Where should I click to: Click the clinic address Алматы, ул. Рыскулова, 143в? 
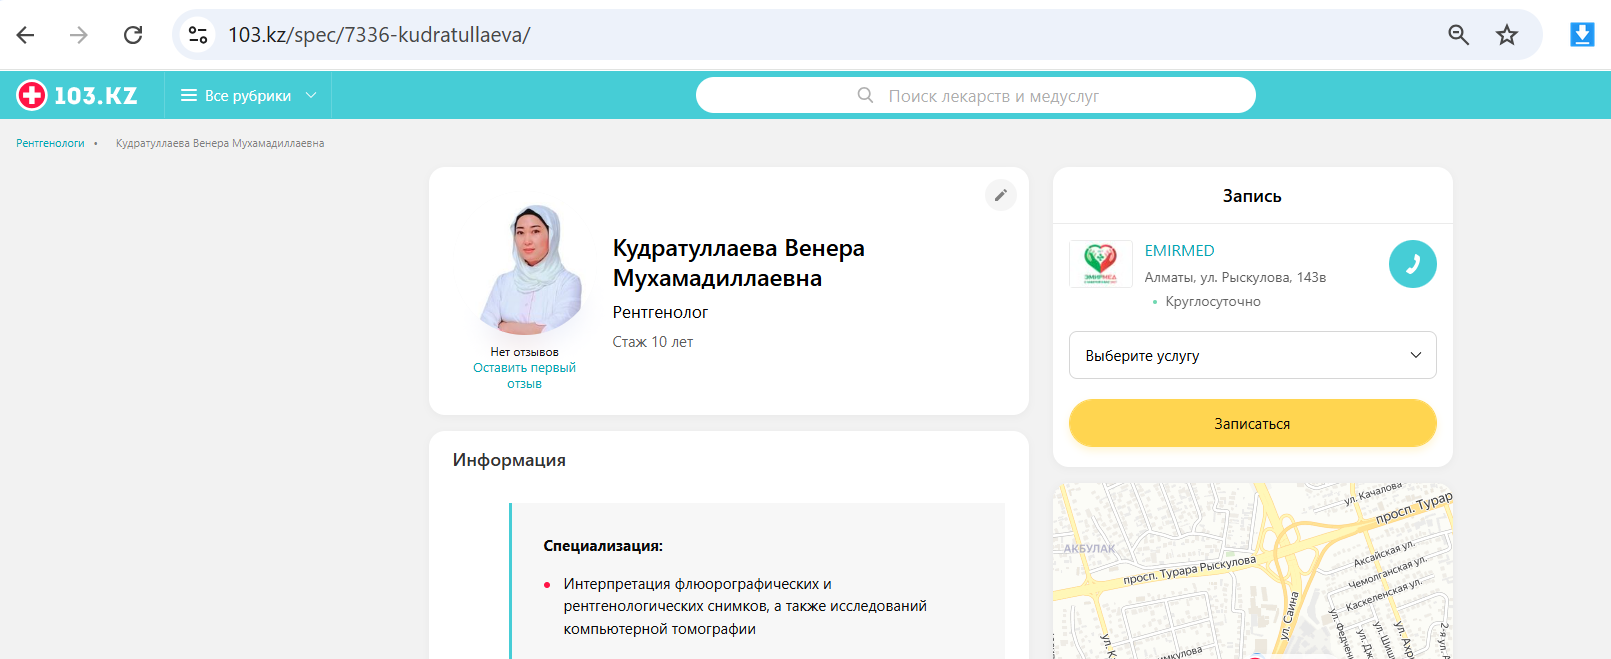tap(1235, 277)
